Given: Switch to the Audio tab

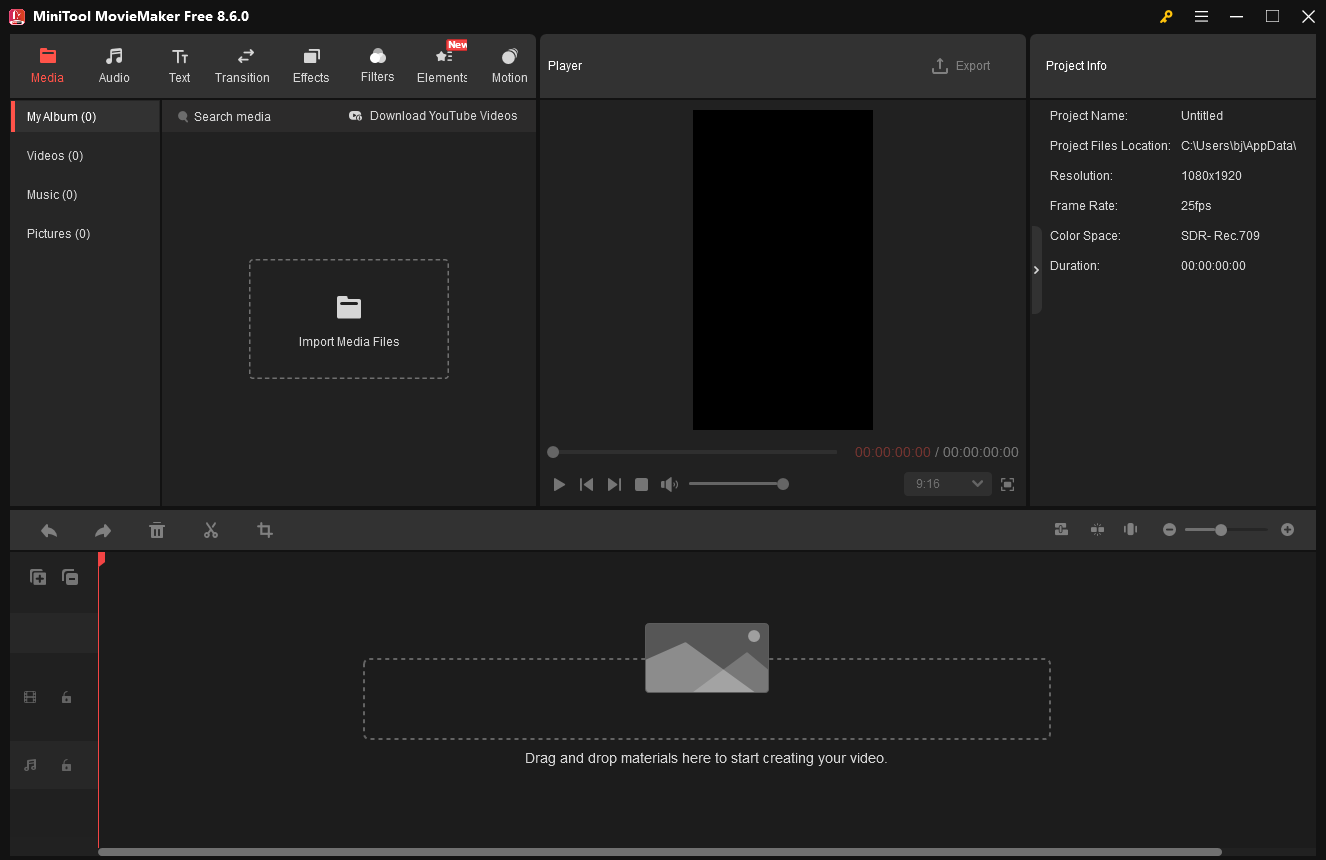Looking at the screenshot, I should tap(113, 66).
